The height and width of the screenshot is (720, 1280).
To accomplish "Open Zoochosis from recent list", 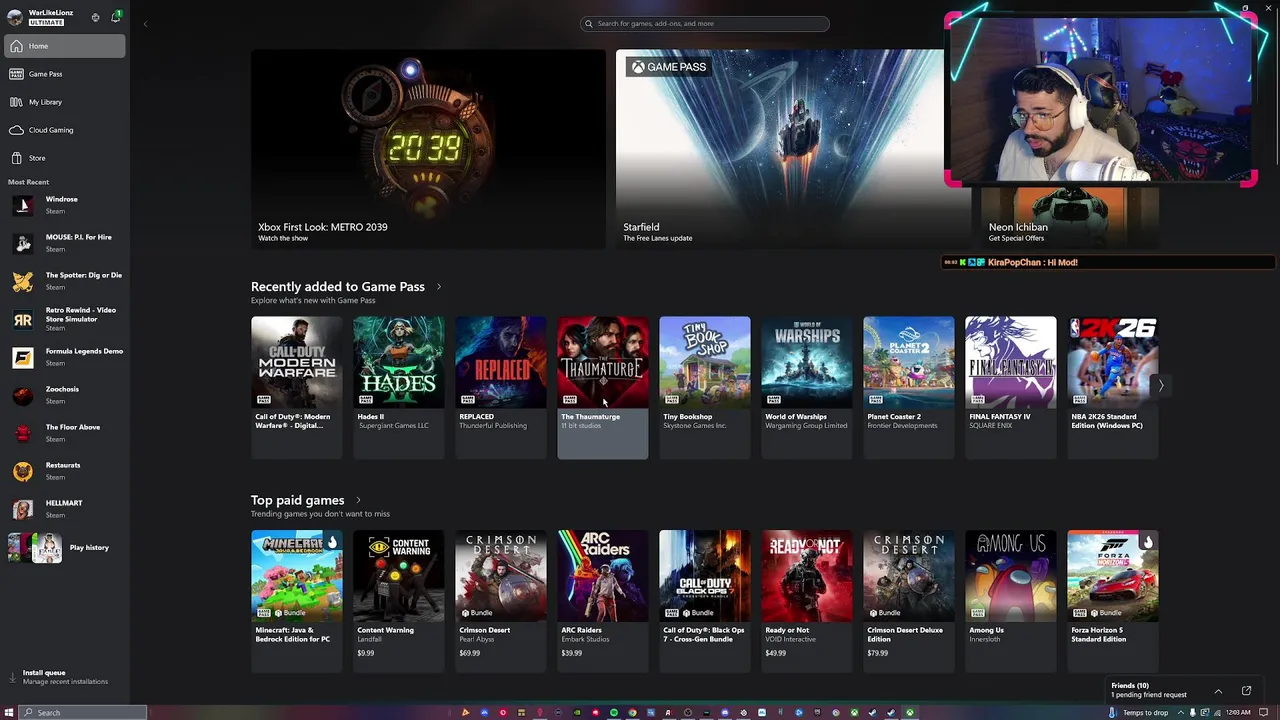I will [65, 395].
